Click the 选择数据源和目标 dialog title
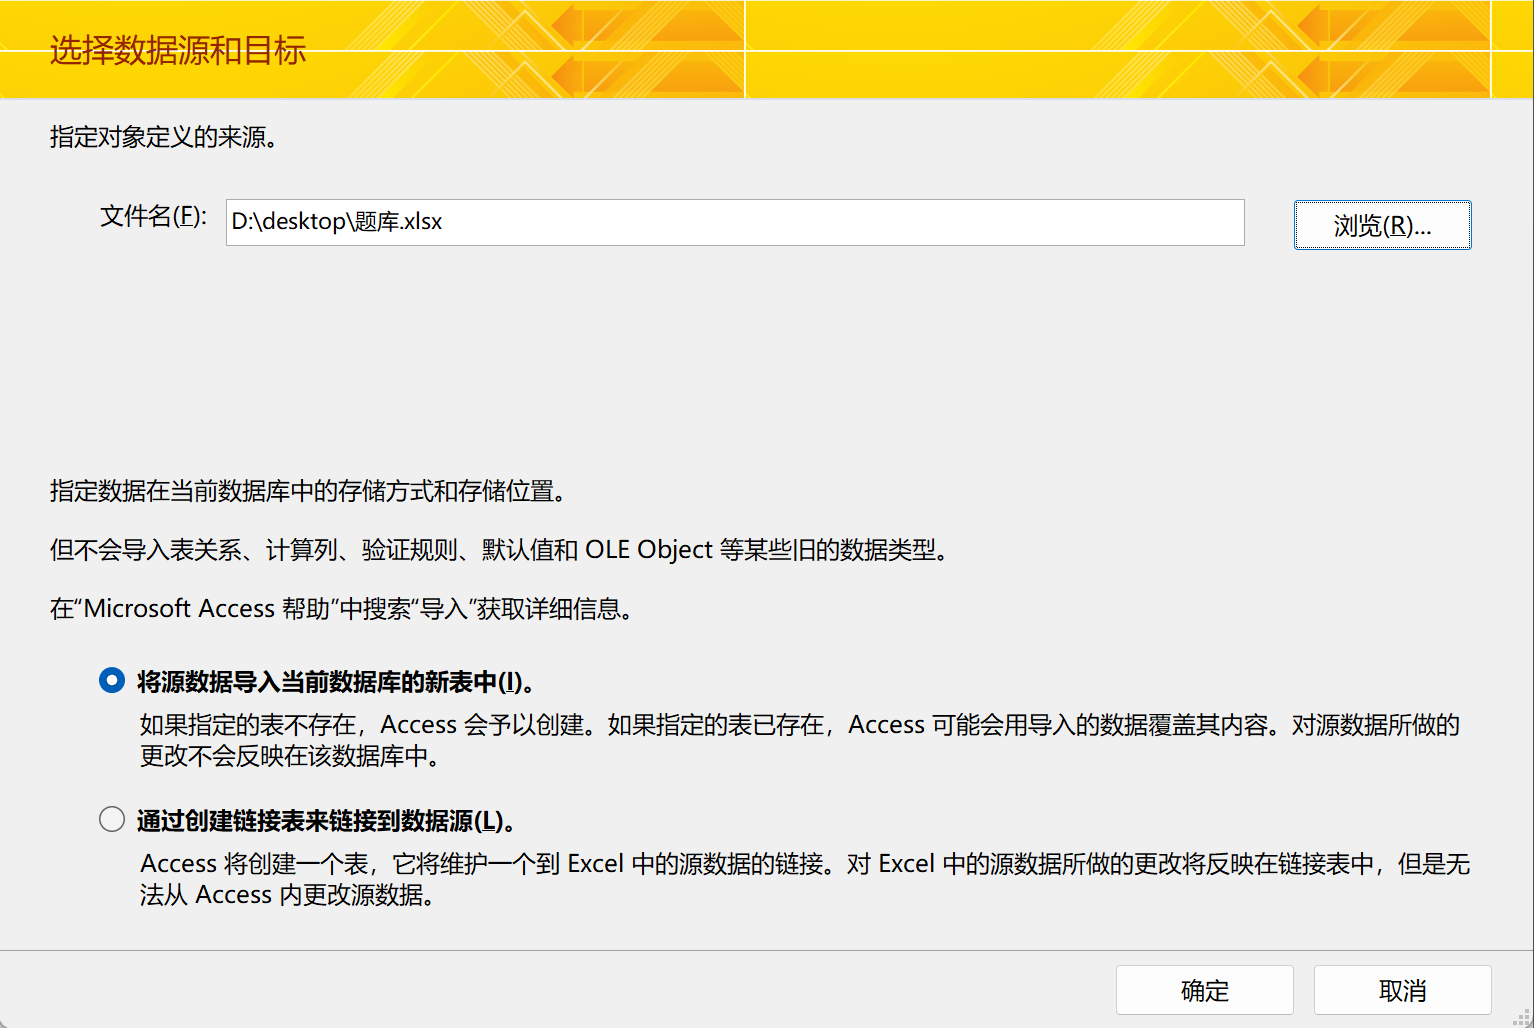 (x=178, y=50)
